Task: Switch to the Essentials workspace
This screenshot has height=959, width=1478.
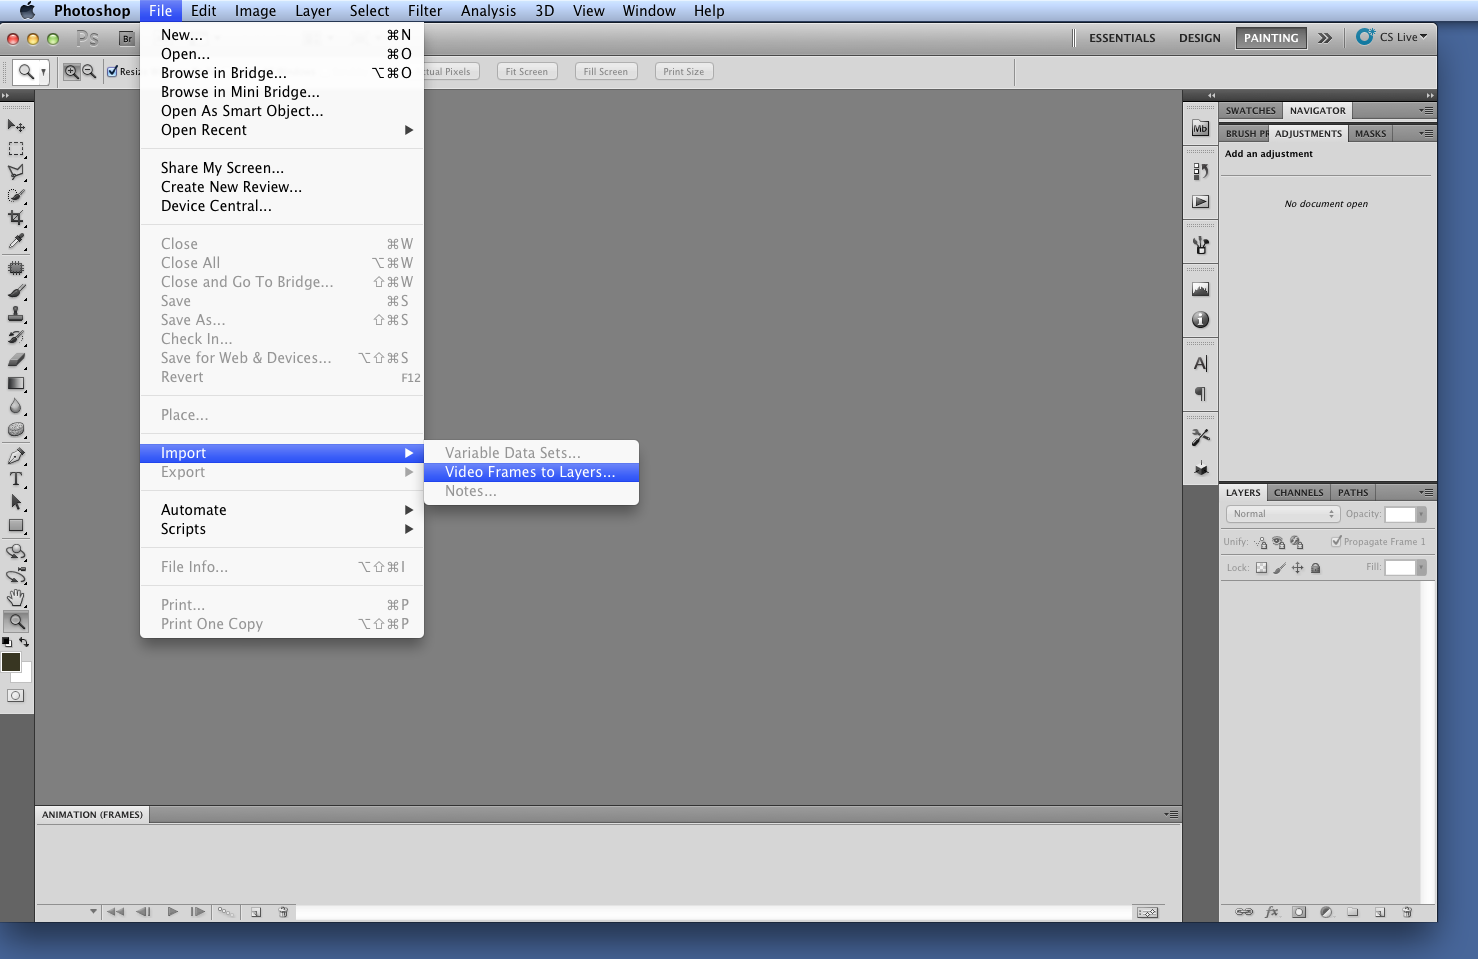Action: (x=1122, y=38)
